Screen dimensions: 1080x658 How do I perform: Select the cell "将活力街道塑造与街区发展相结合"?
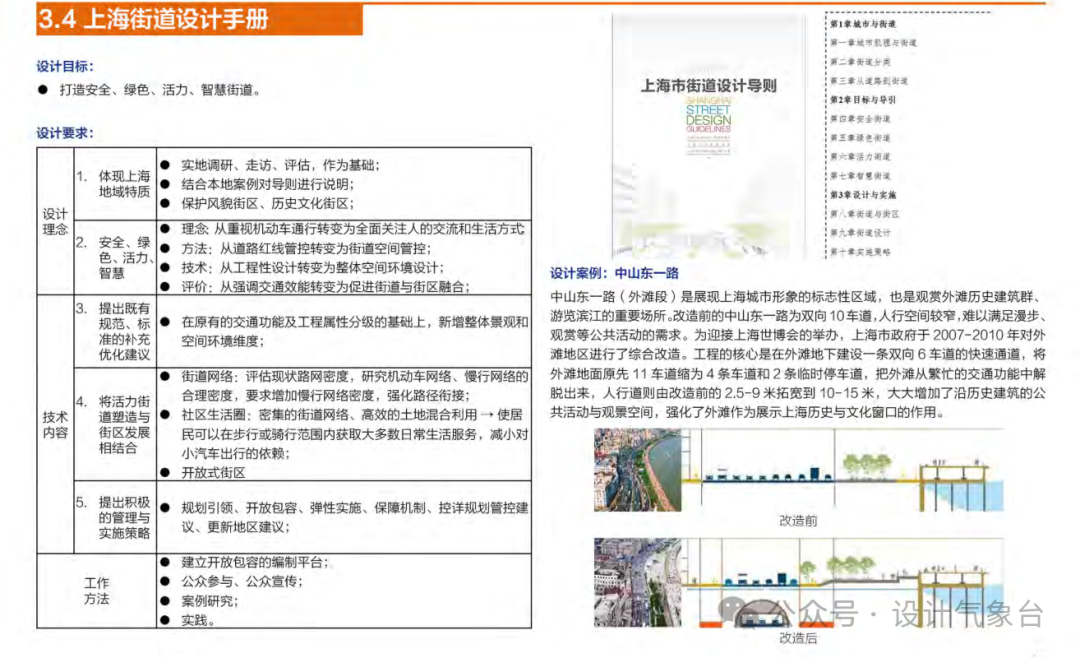point(124,424)
